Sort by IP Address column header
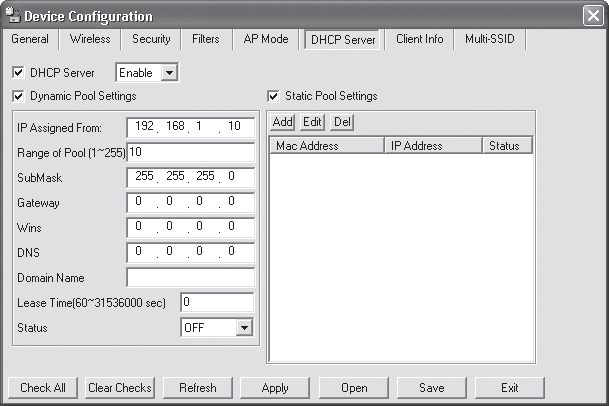This screenshot has height=406, width=609. pyautogui.click(x=433, y=146)
